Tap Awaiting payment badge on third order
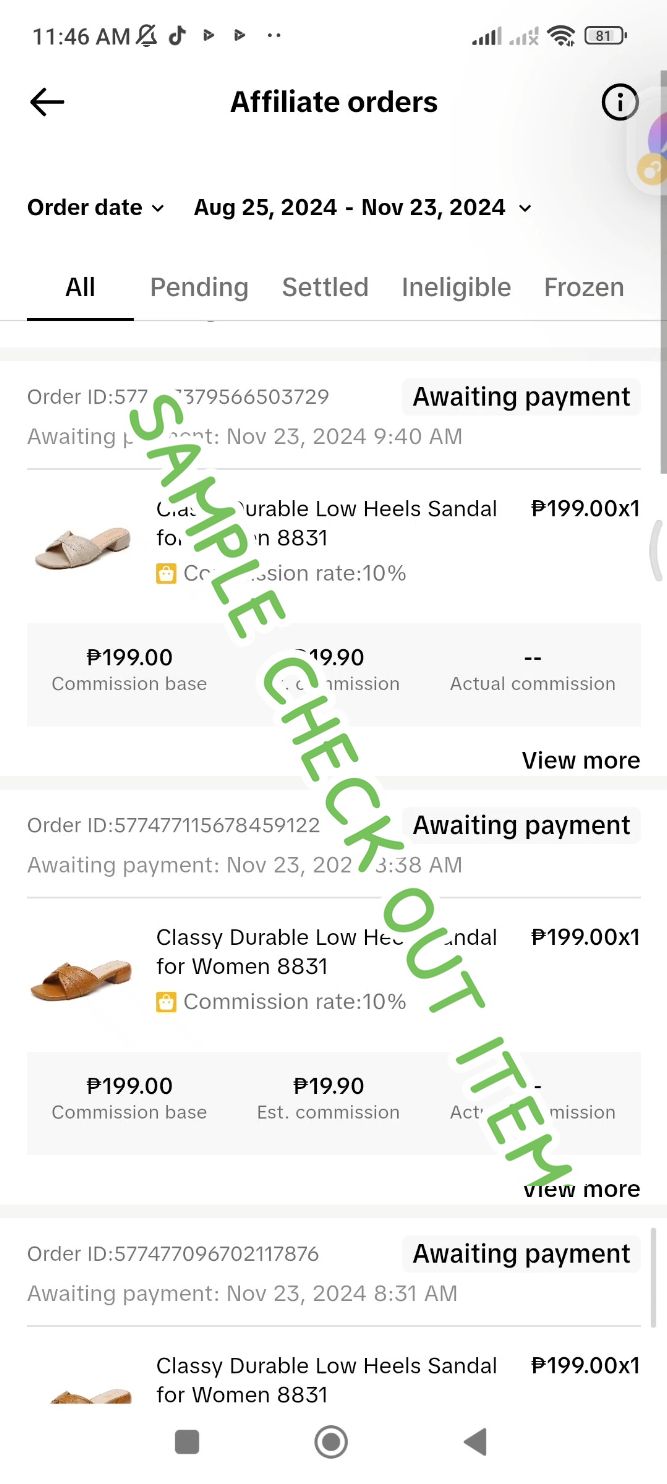 [521, 1254]
